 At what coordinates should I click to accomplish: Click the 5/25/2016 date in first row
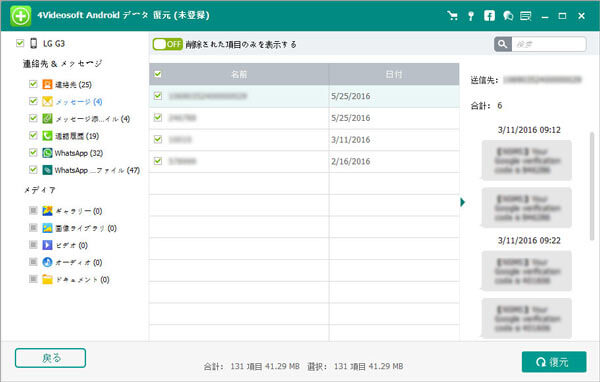click(x=351, y=96)
